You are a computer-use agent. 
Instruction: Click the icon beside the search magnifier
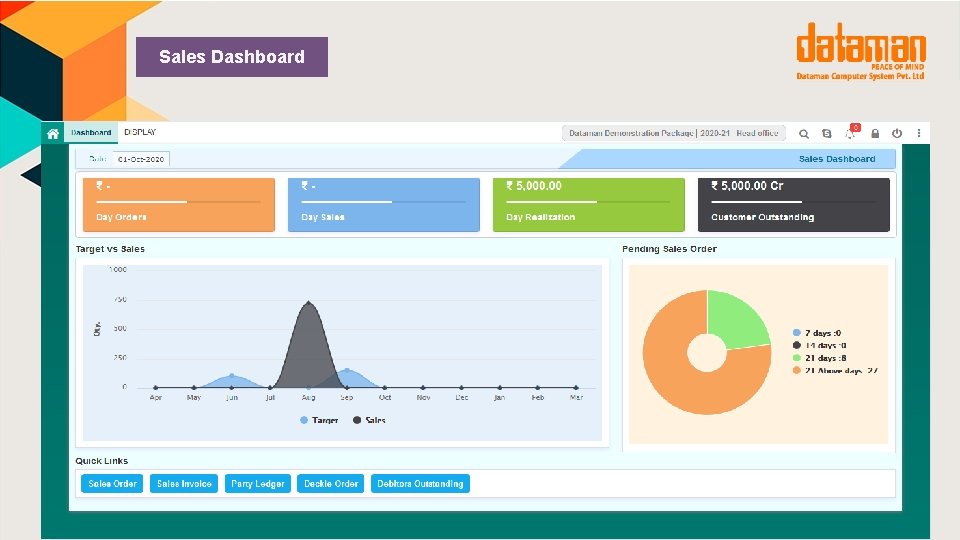pos(827,133)
